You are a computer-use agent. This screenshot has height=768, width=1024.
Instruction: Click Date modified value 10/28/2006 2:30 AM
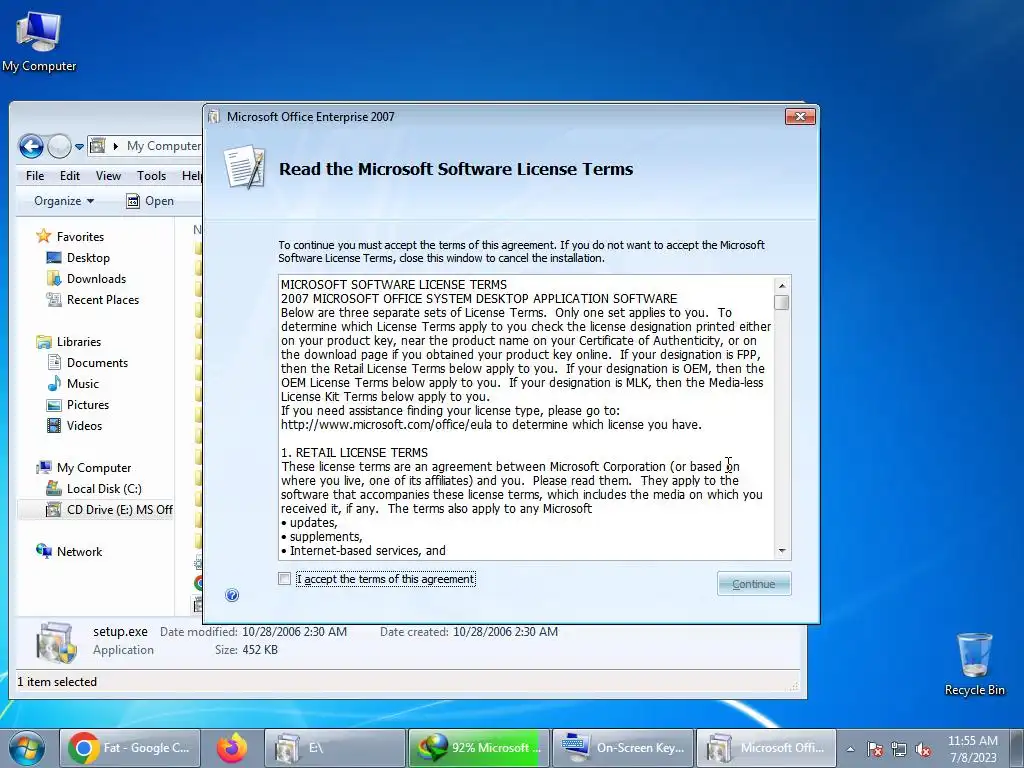click(295, 632)
